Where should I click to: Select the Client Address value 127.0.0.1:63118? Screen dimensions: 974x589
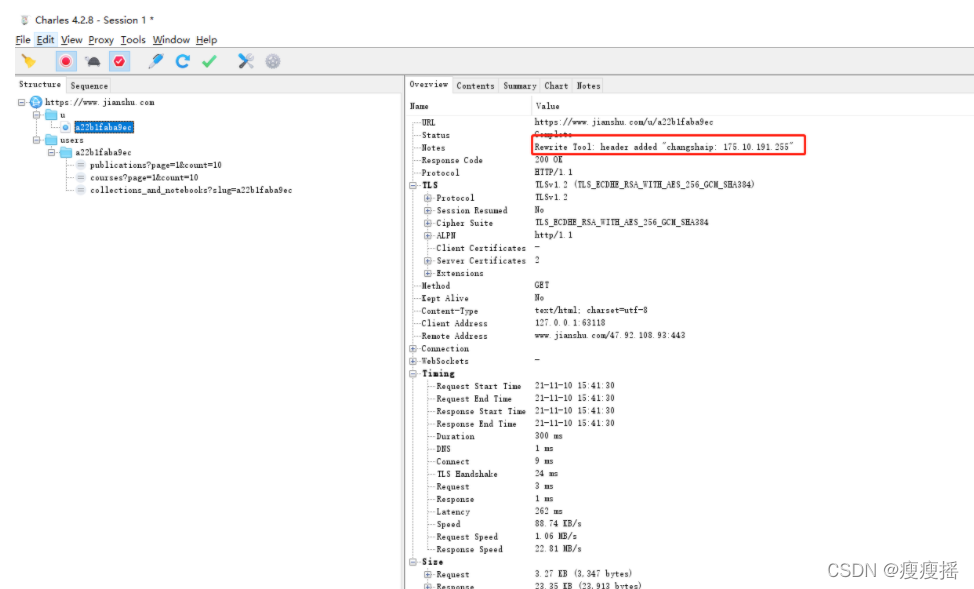[x=570, y=323]
